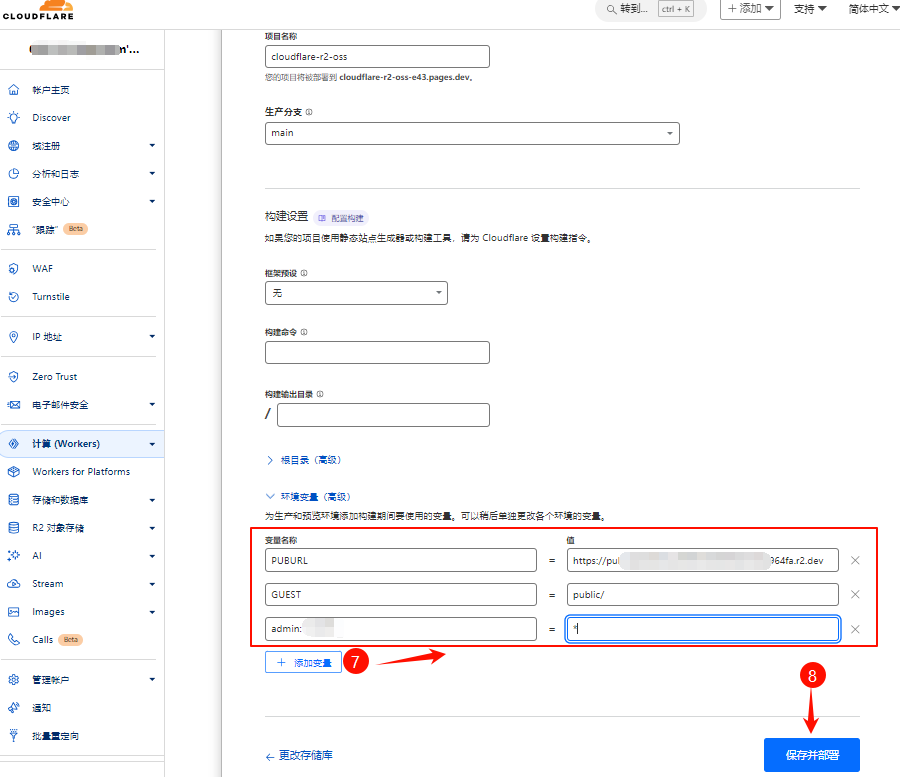Remove the PUBURL variable row
Image resolution: width=900 pixels, height=777 pixels.
[x=855, y=560]
